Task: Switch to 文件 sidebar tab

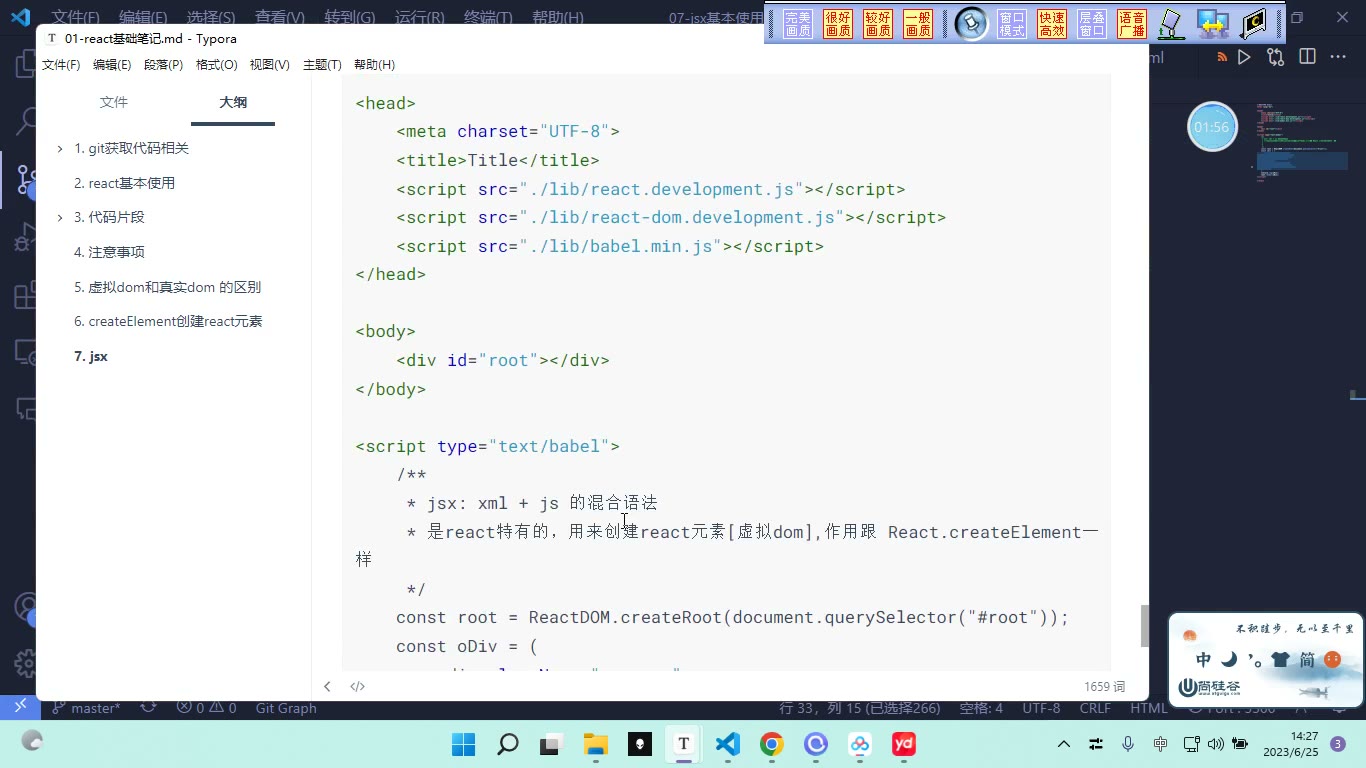Action: pos(114,102)
